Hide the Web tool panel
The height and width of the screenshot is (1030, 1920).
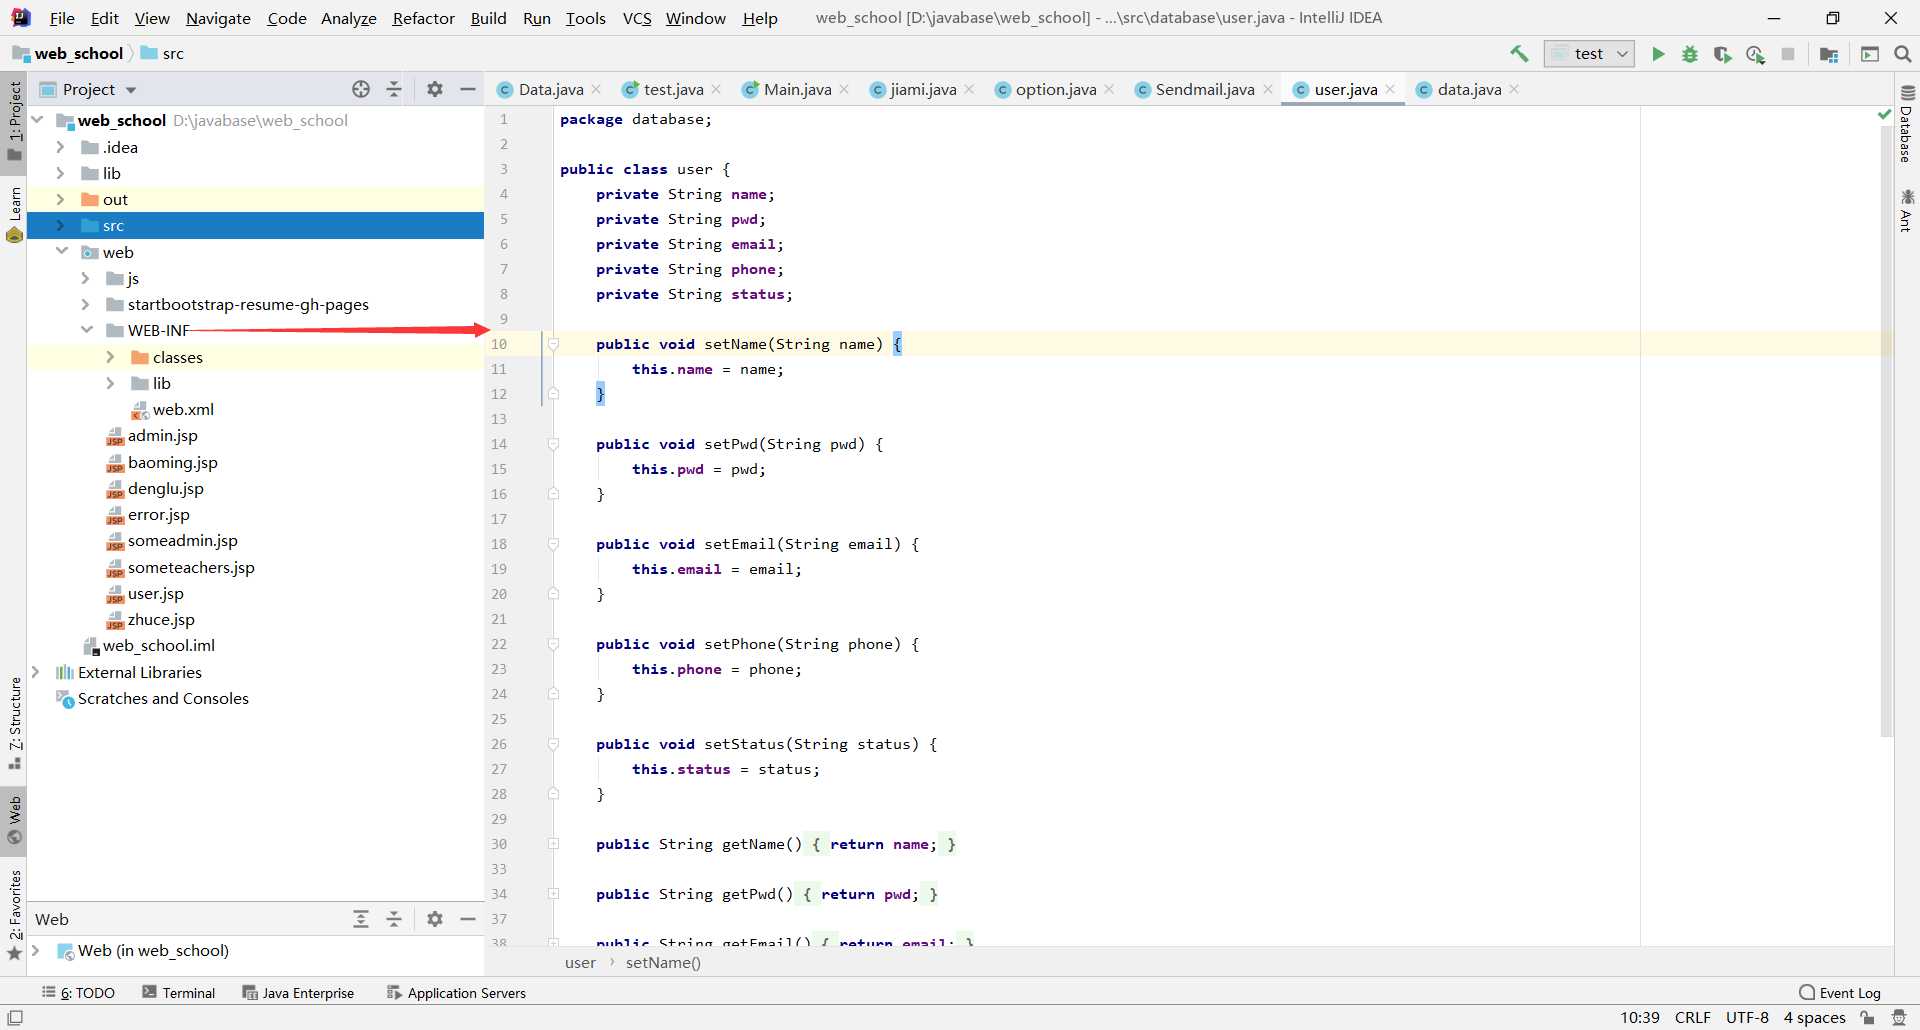(x=467, y=919)
